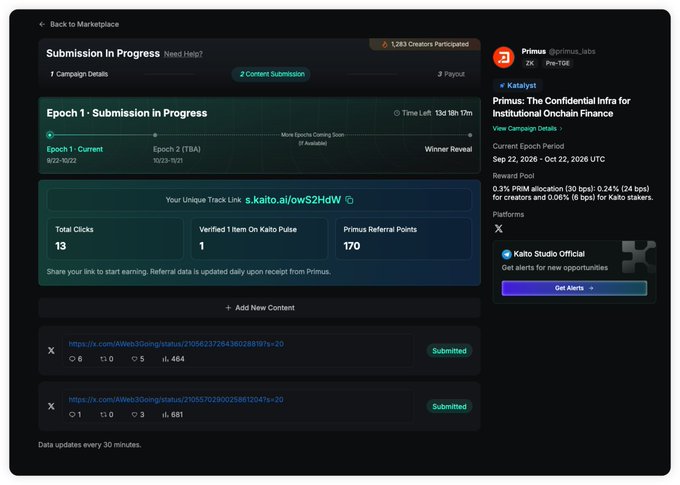Viewport: 680px width, 485px height.
Task: Click the Total Clicks card
Action: coord(115,239)
